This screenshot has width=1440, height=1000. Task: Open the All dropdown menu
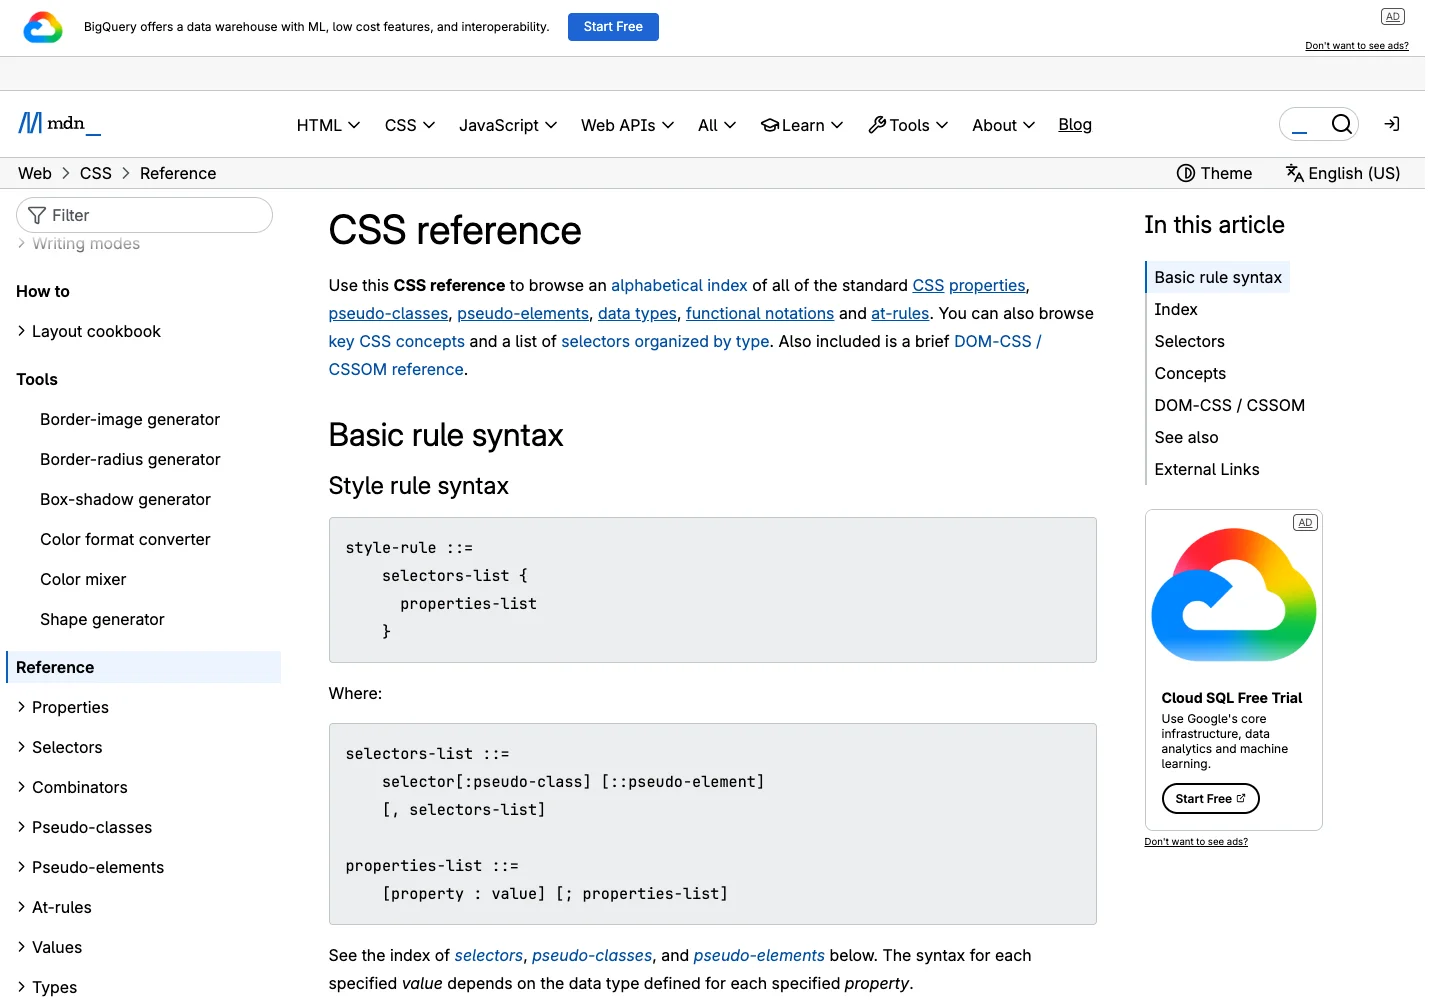coord(717,125)
